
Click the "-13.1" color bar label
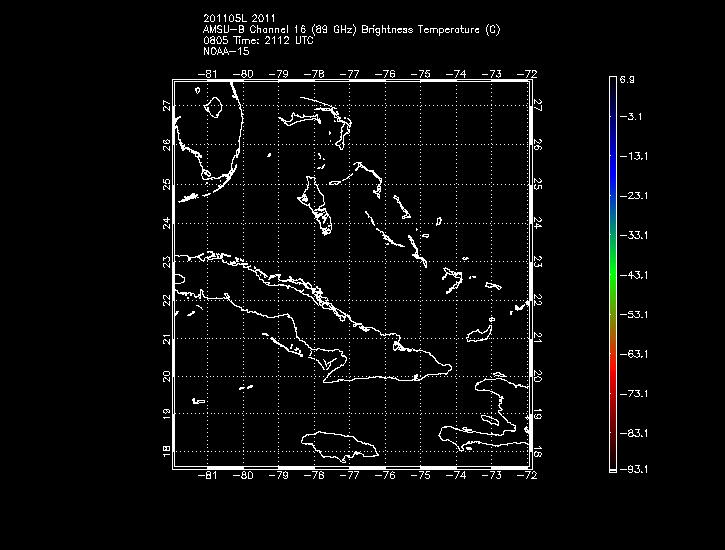tap(634, 156)
